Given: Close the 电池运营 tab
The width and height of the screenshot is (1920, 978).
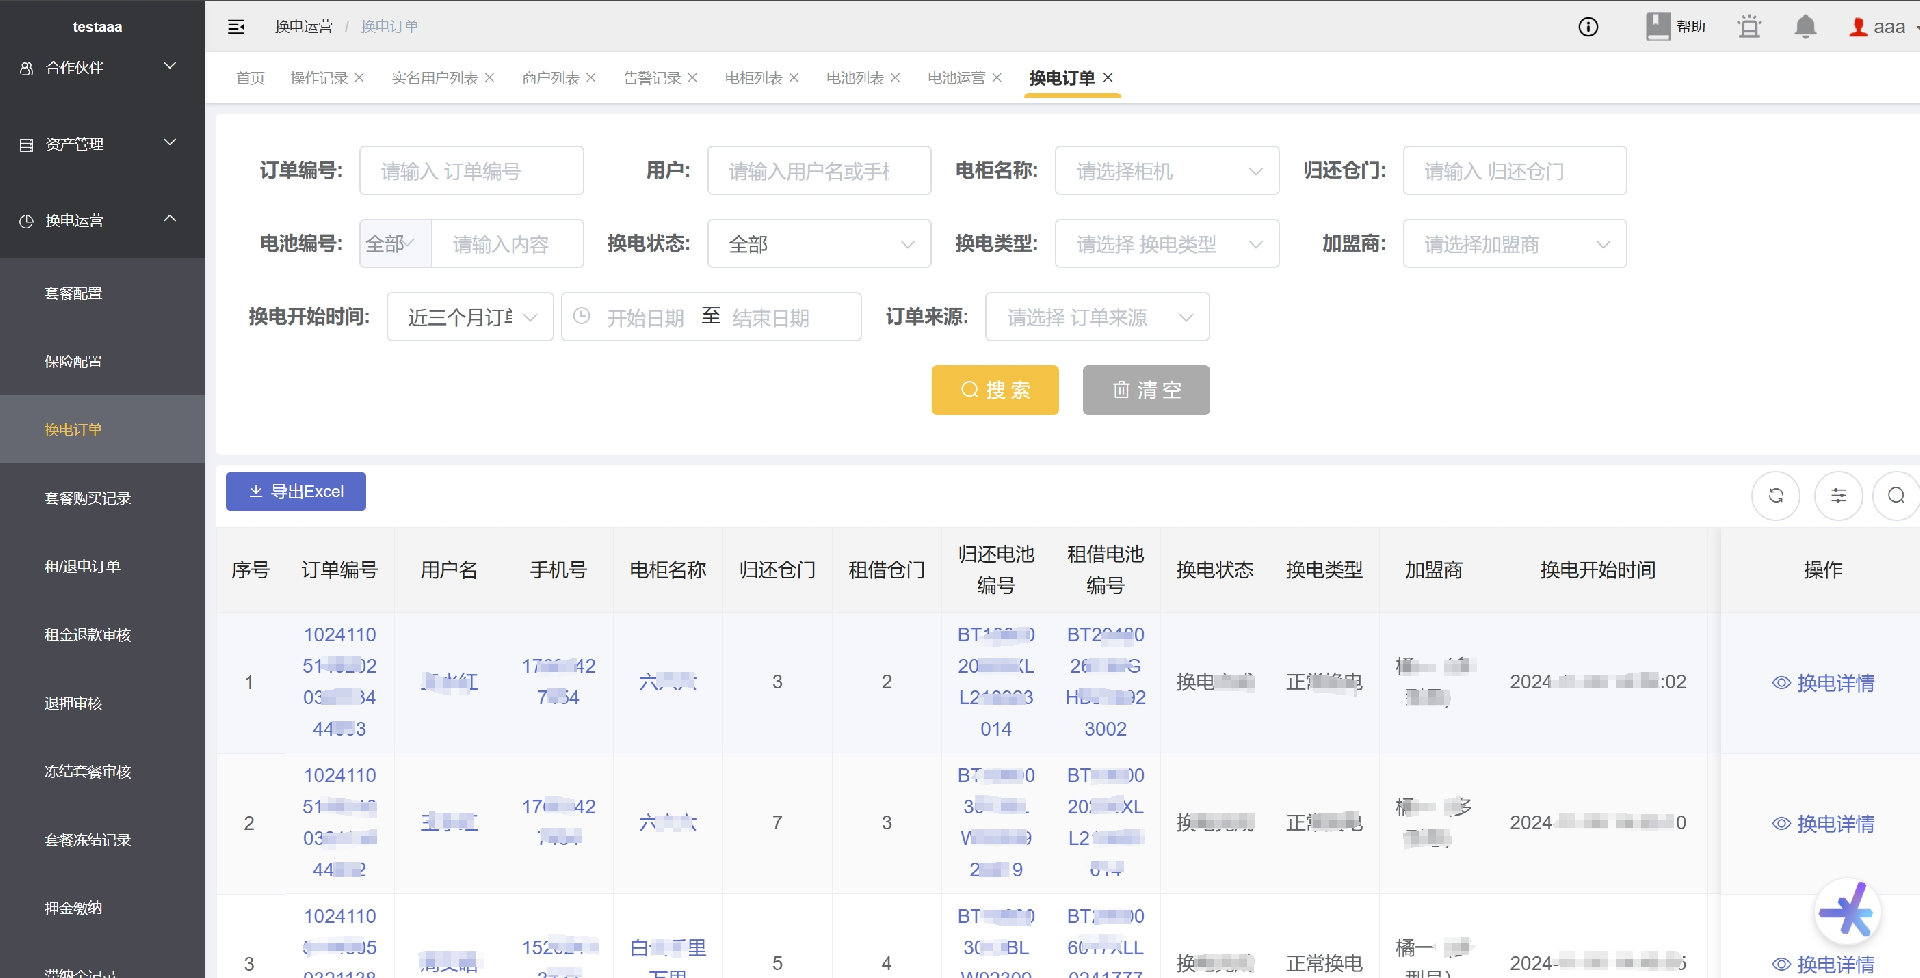Looking at the screenshot, I should point(997,78).
